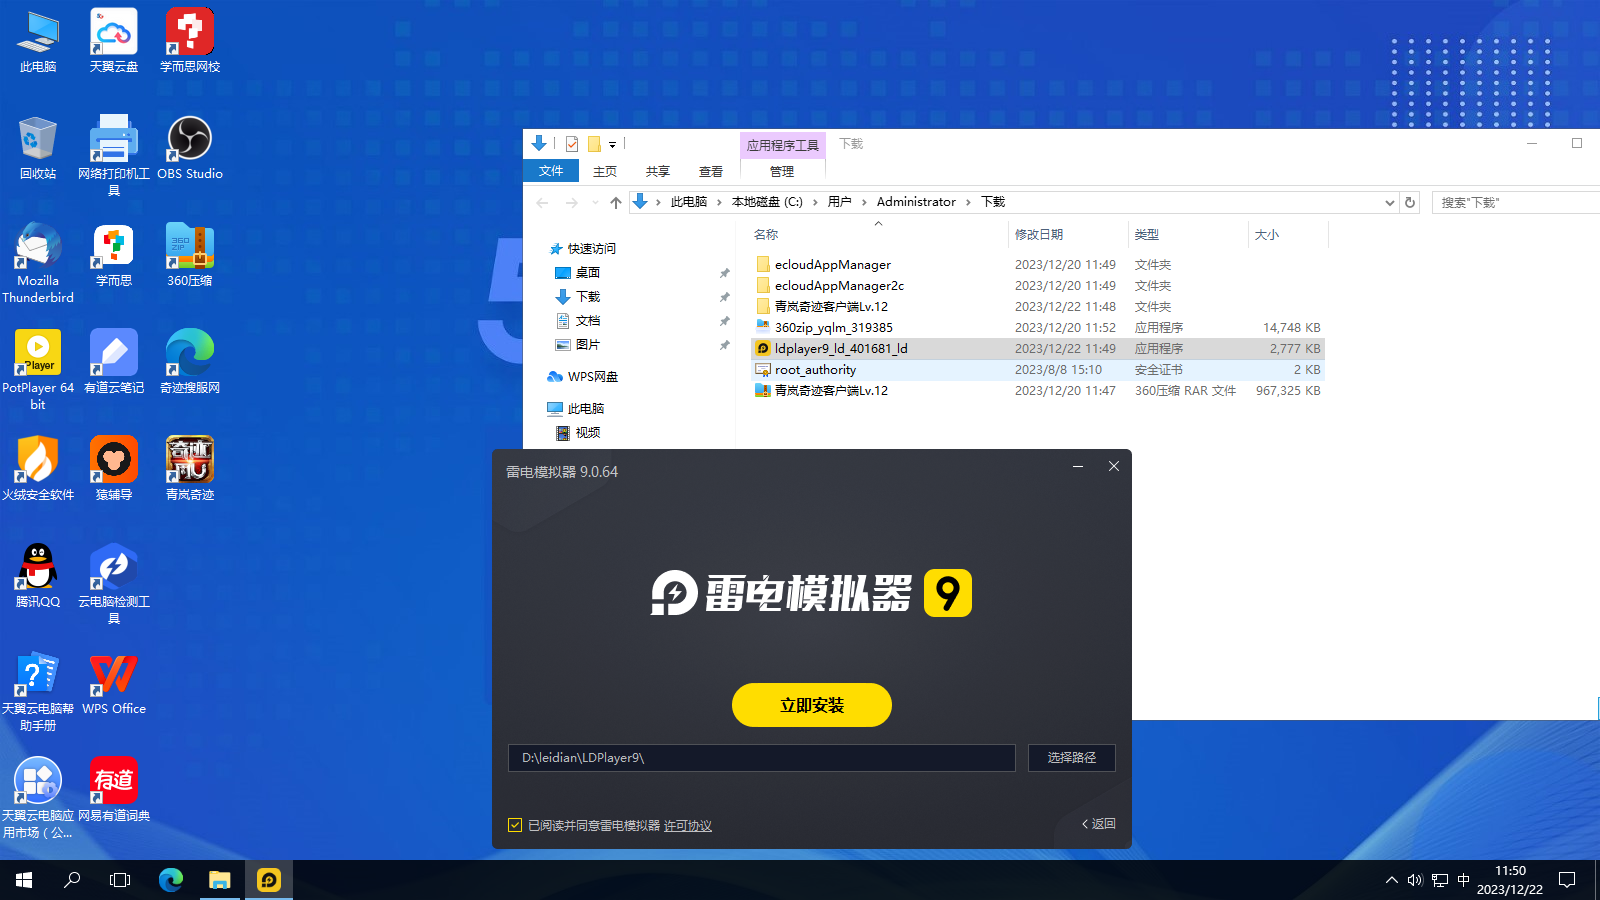Open the 文件 tab in Explorer
The image size is (1600, 900).
(x=551, y=171)
